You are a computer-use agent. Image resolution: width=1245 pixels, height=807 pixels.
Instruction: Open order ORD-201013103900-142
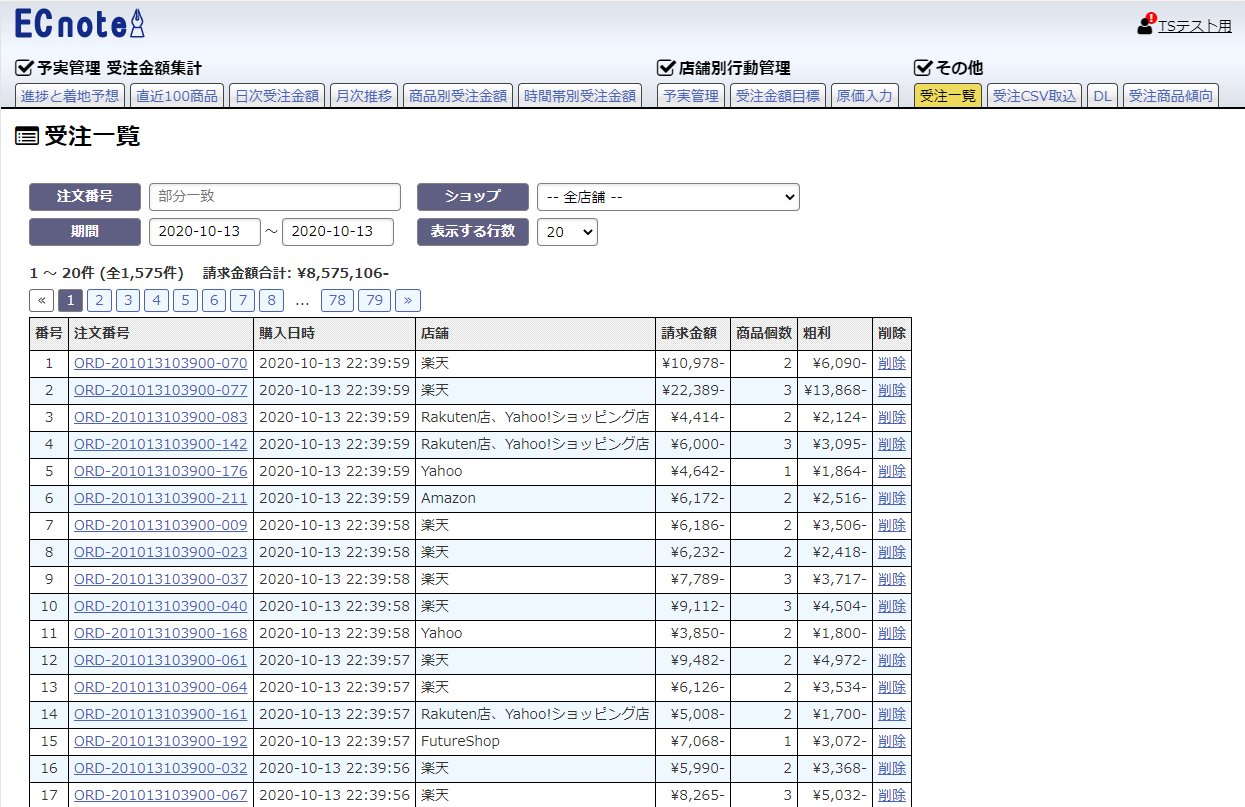(x=160, y=444)
